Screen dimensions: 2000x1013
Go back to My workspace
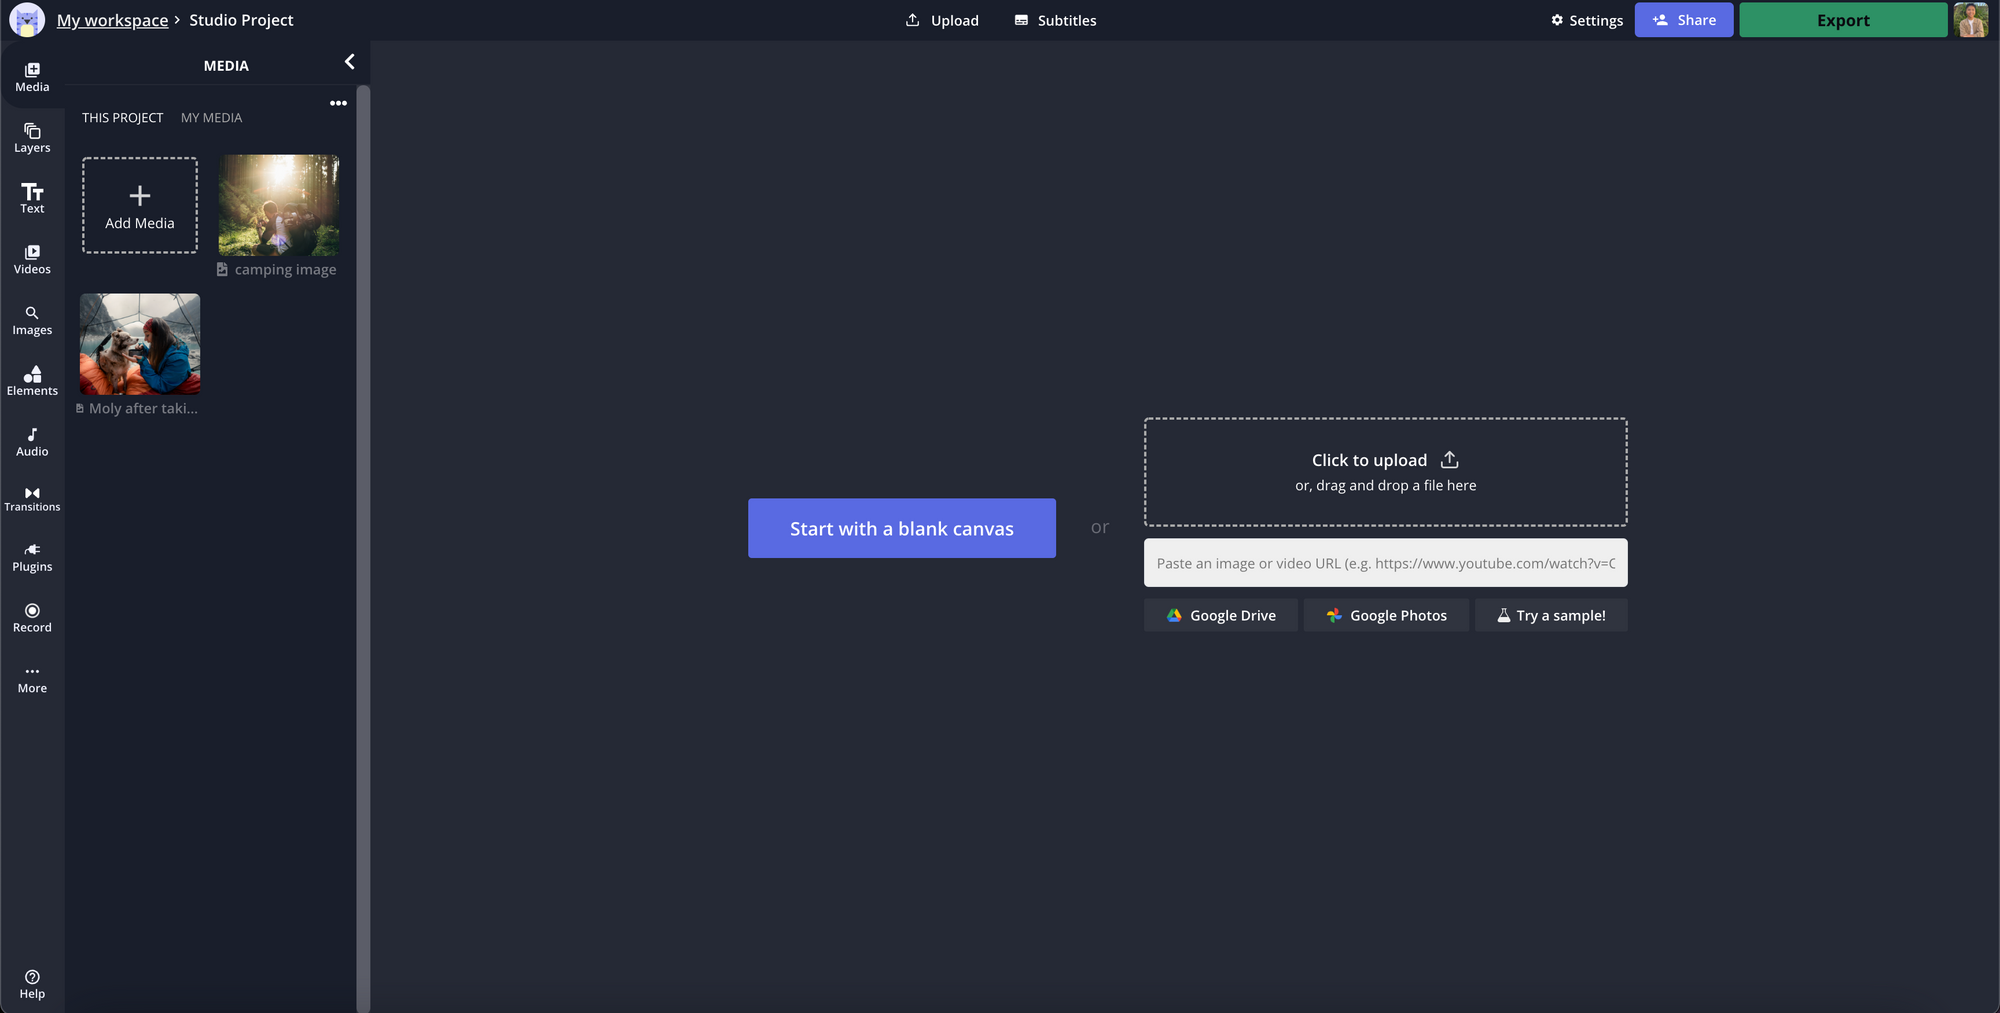[x=112, y=20]
